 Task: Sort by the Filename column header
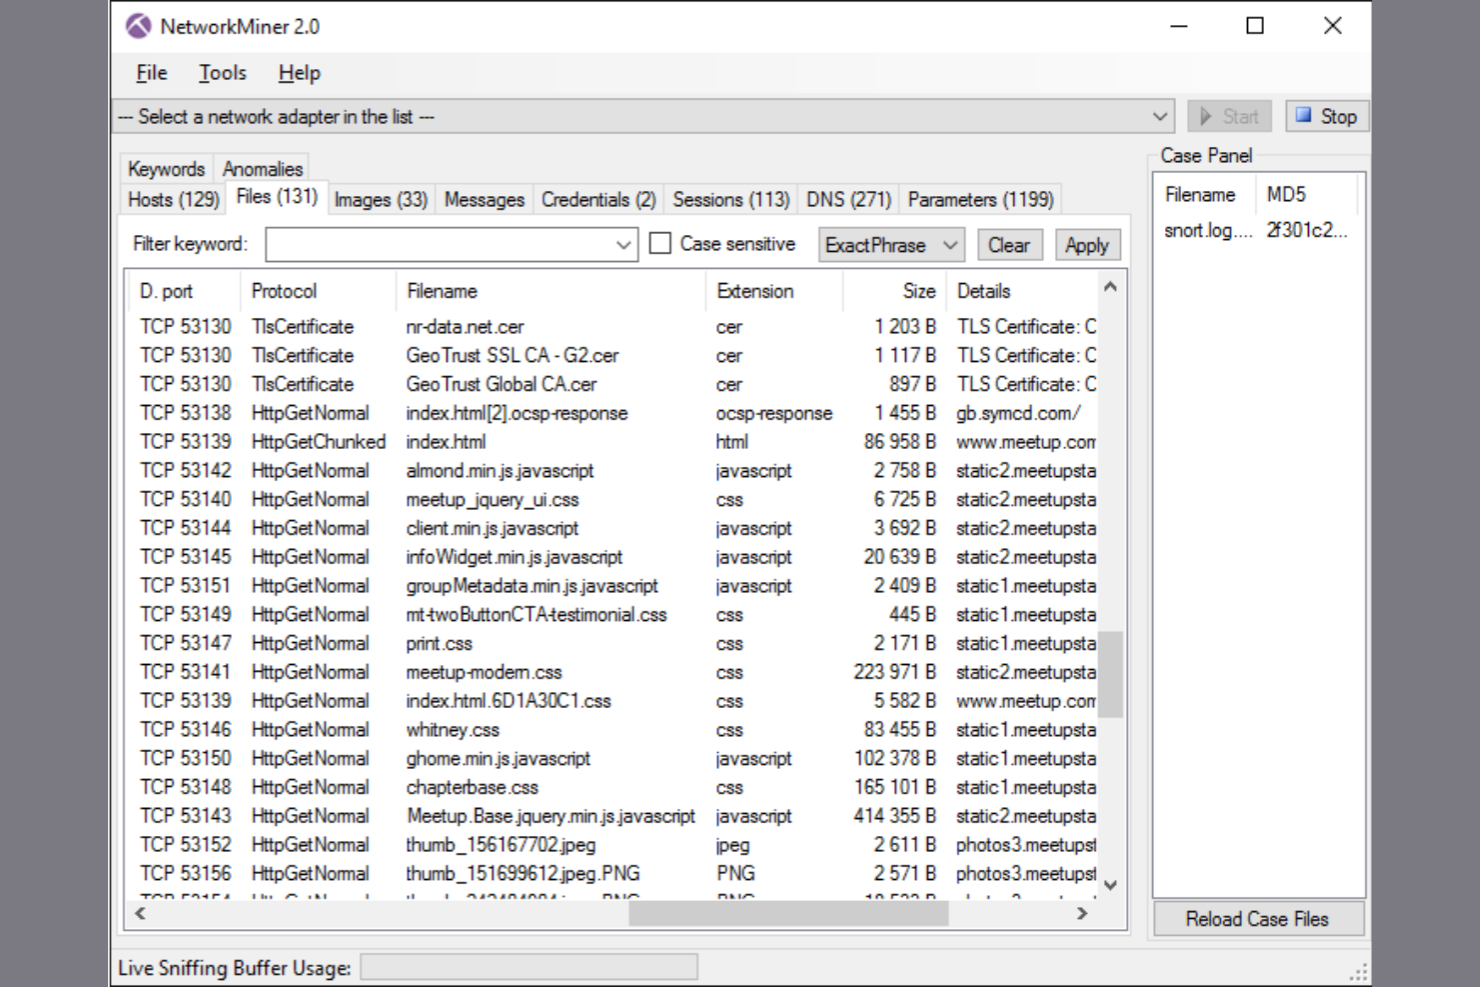(x=551, y=291)
